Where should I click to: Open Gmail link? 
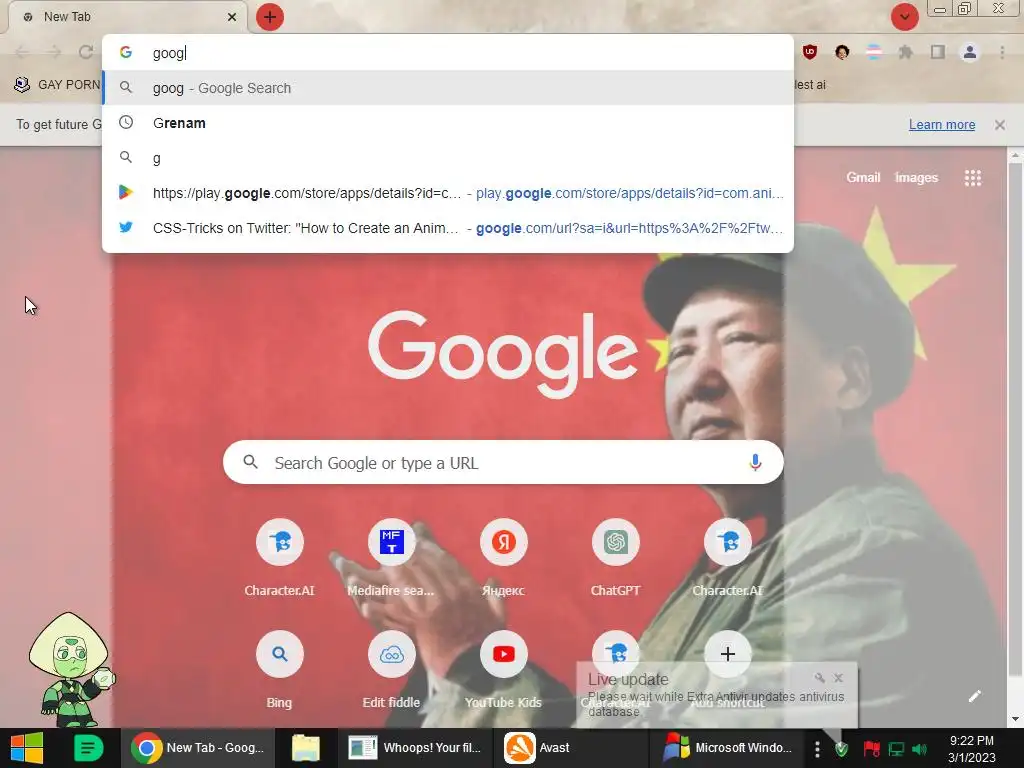tap(863, 178)
